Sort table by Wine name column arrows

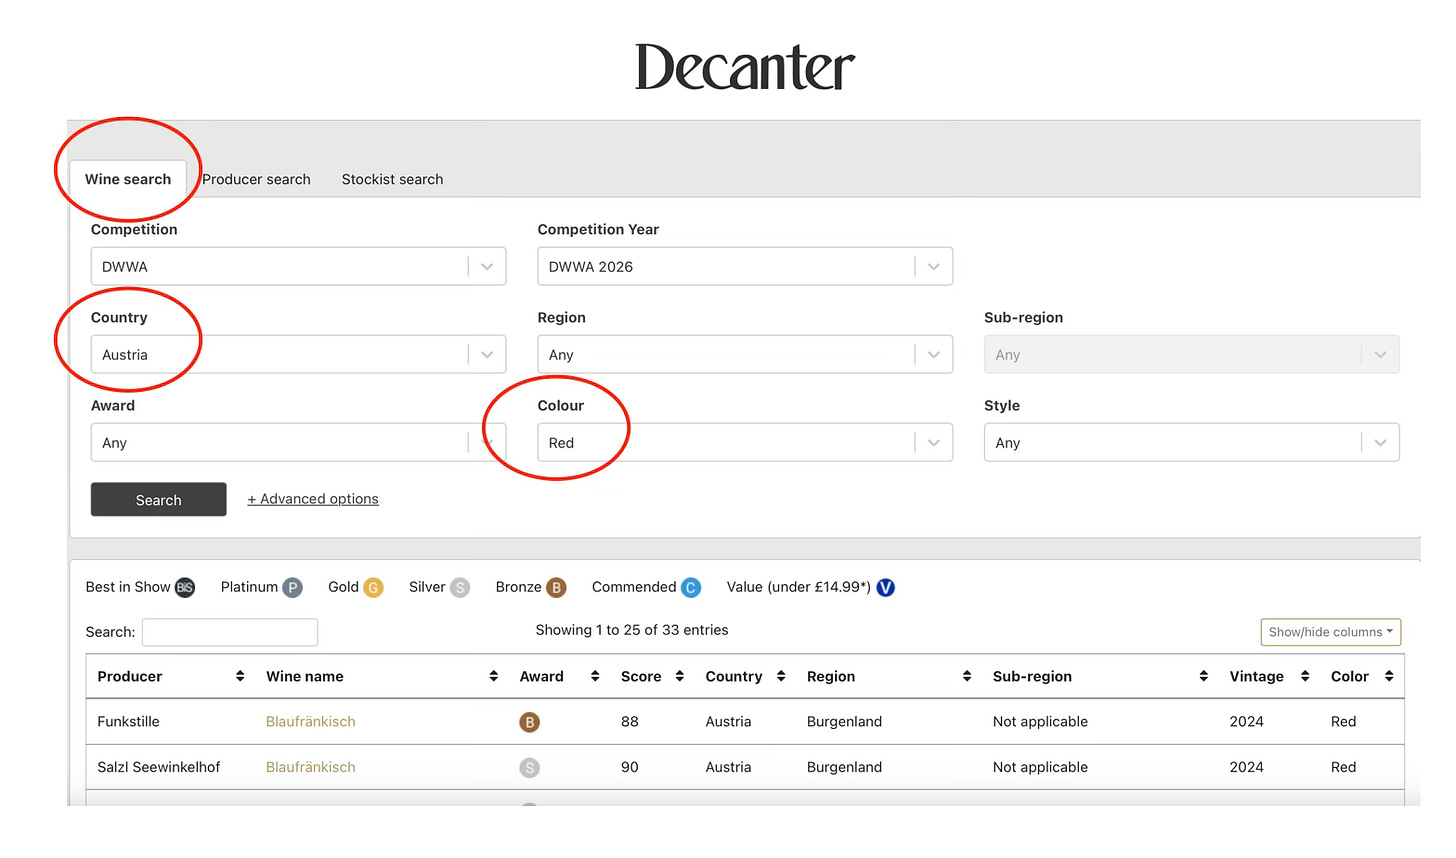(x=493, y=677)
